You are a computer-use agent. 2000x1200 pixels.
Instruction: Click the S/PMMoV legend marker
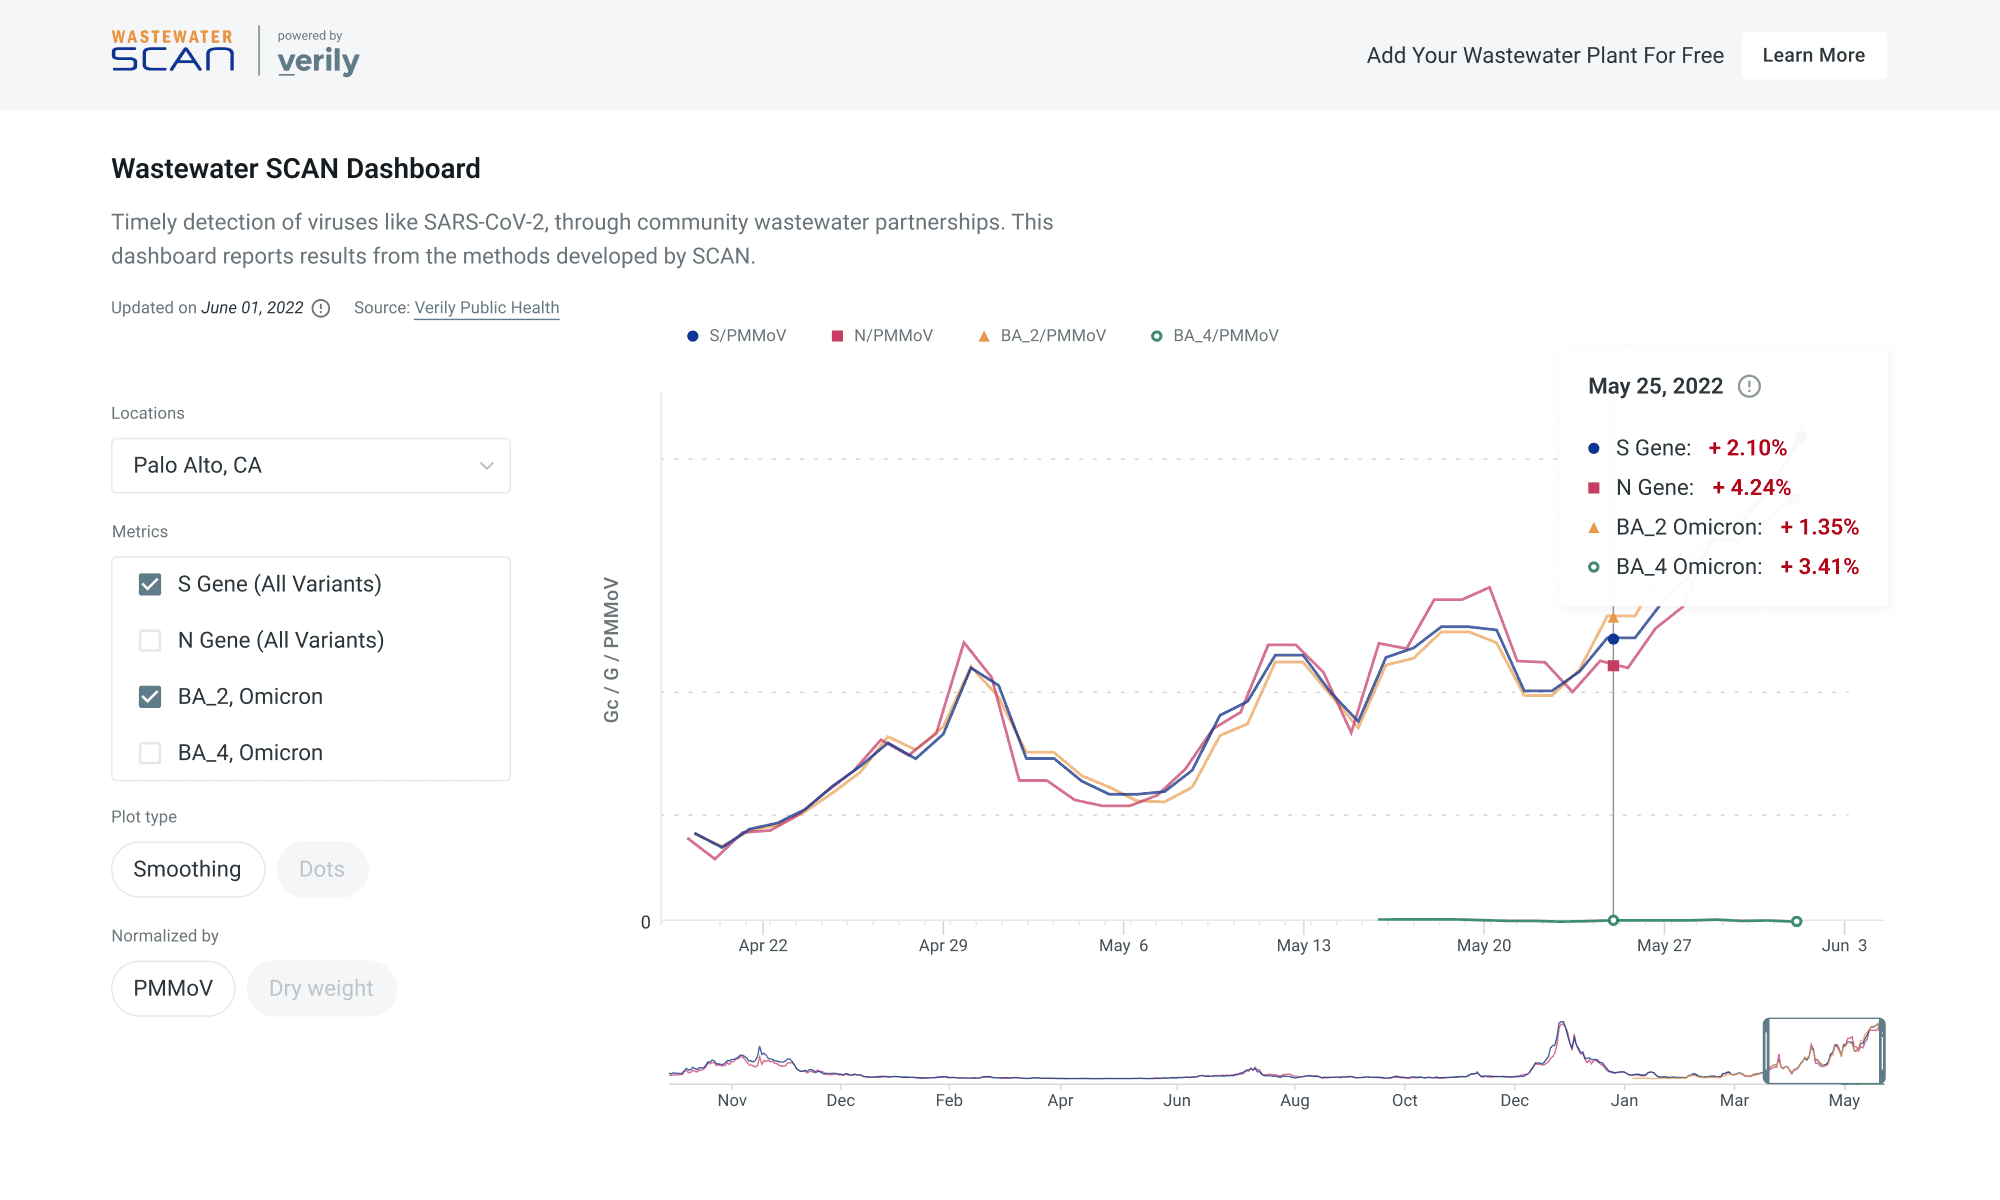692,336
